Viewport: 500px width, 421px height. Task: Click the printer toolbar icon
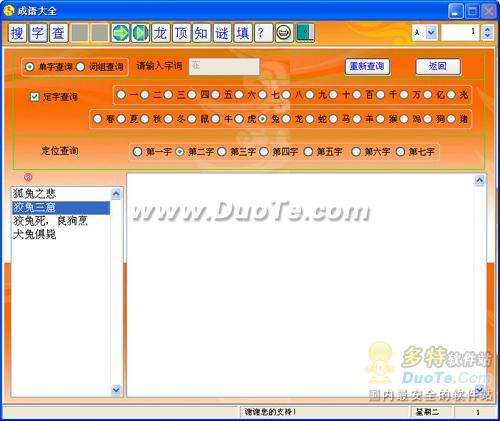284,33
